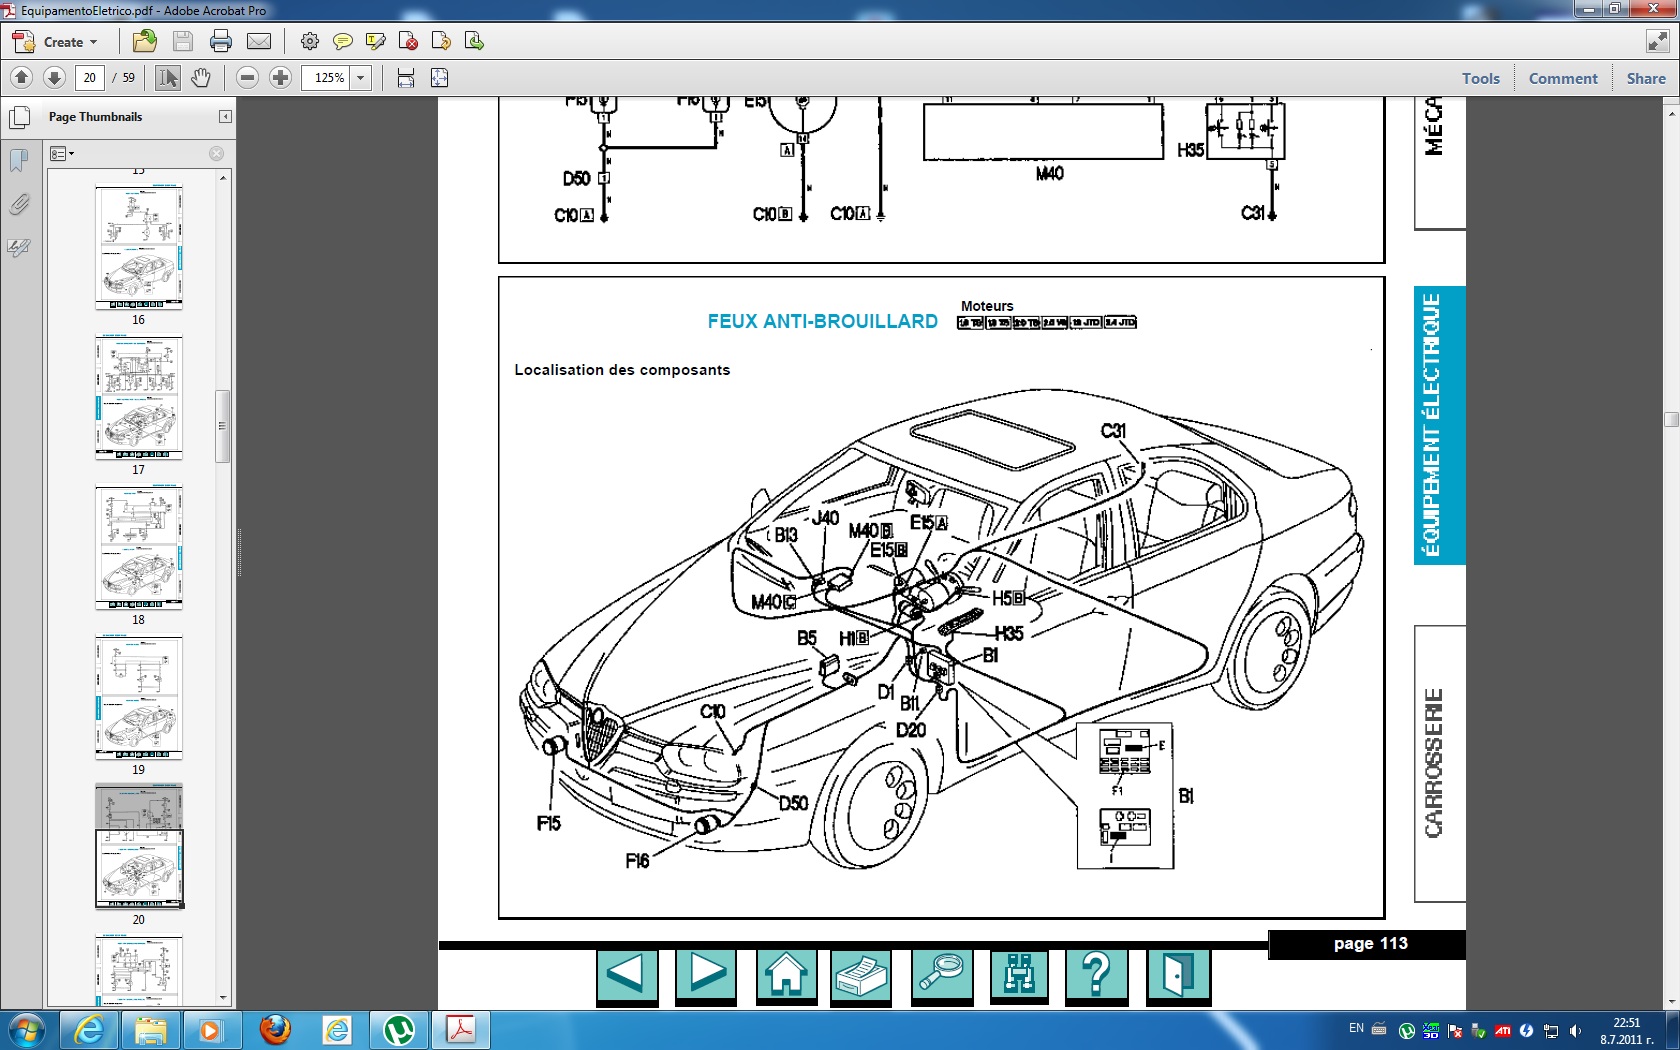Click the Zoom Out minus button

pyautogui.click(x=248, y=78)
